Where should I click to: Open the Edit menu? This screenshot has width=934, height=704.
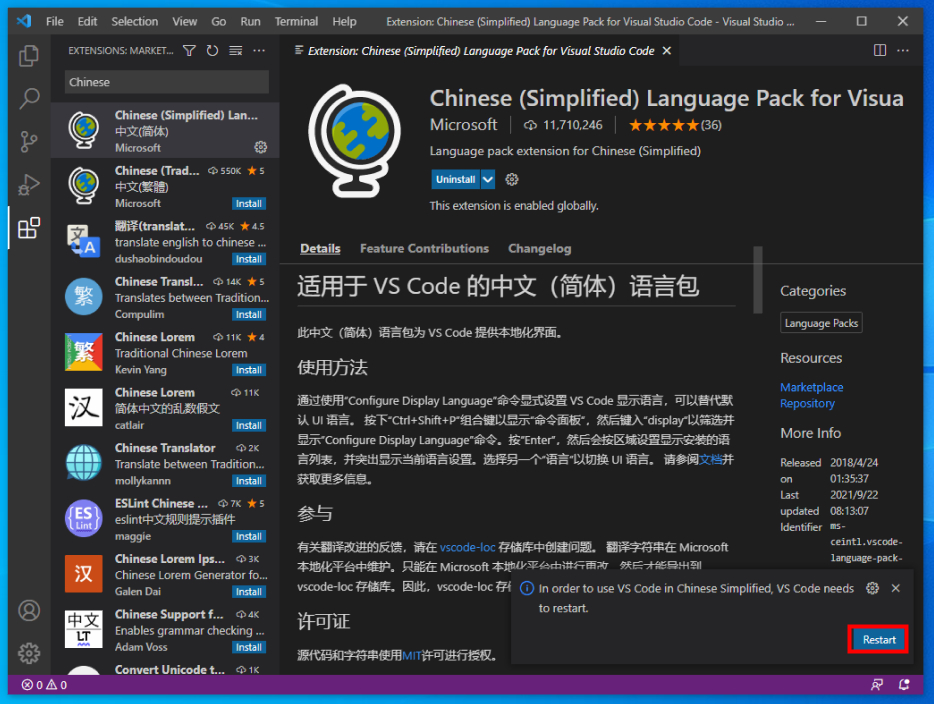pyautogui.click(x=87, y=21)
